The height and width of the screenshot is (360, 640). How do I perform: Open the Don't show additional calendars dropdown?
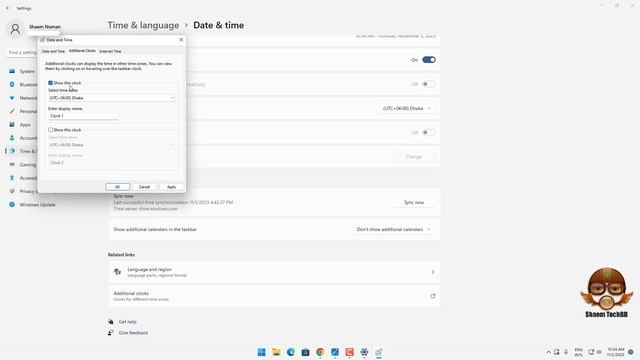pyautogui.click(x=393, y=229)
